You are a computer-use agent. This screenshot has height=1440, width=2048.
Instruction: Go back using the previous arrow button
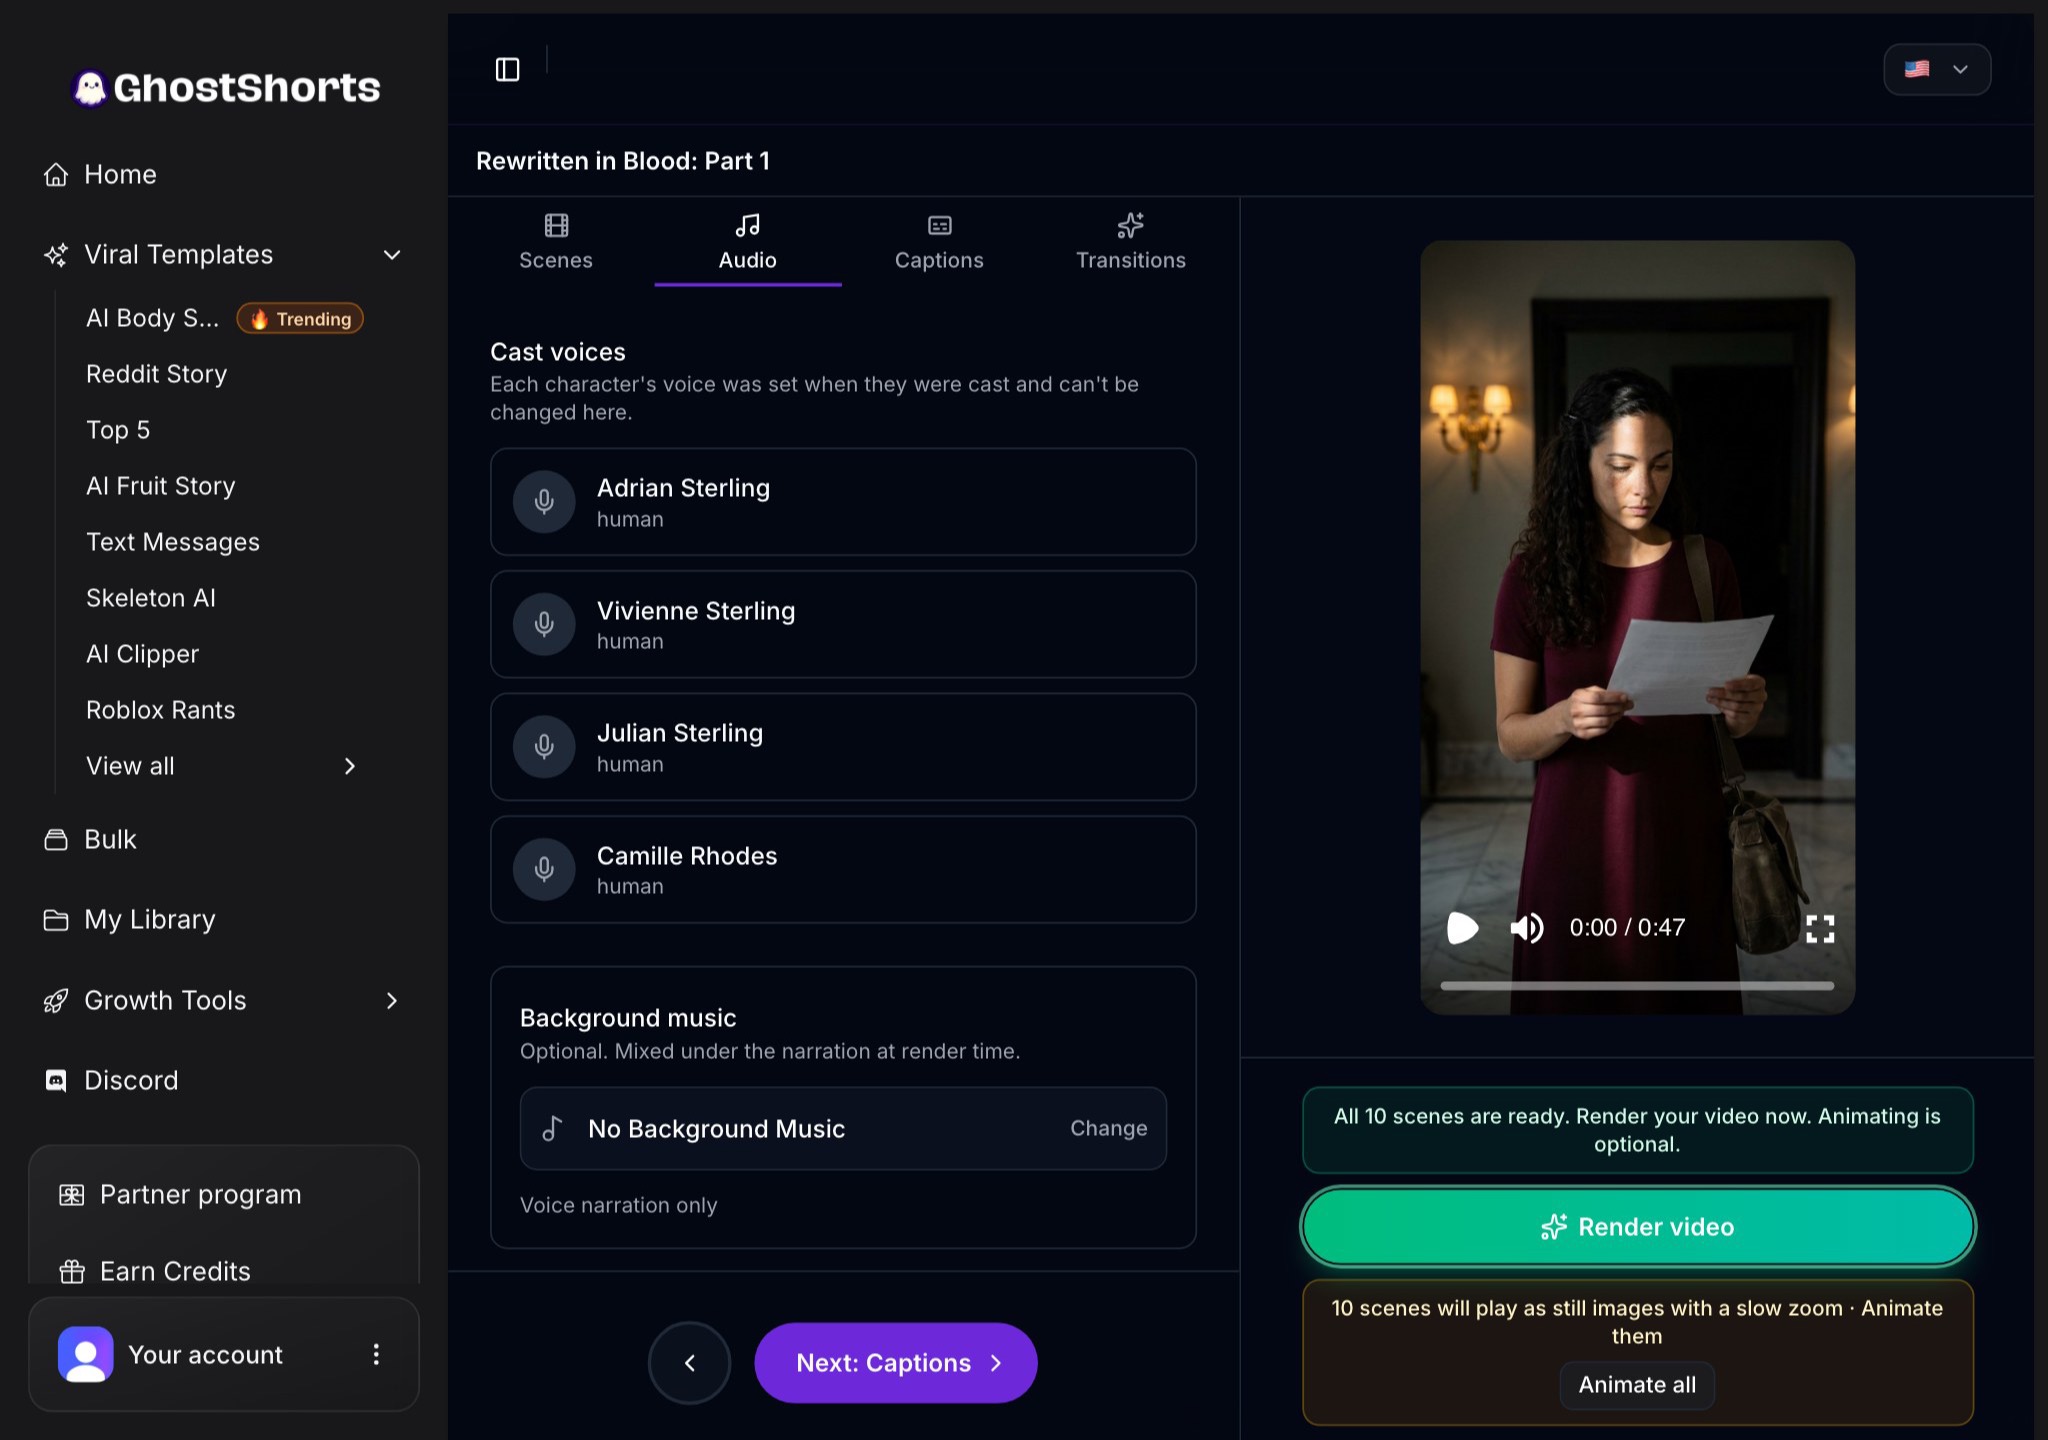689,1363
